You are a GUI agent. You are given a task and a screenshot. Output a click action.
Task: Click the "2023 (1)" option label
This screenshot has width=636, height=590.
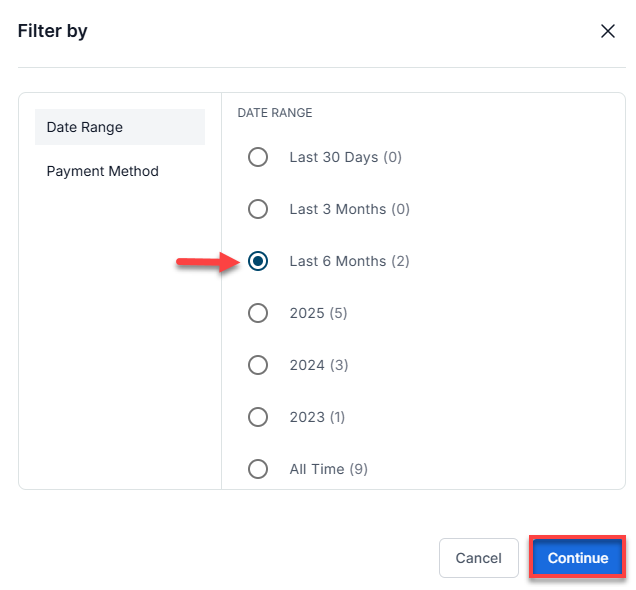[x=317, y=417]
